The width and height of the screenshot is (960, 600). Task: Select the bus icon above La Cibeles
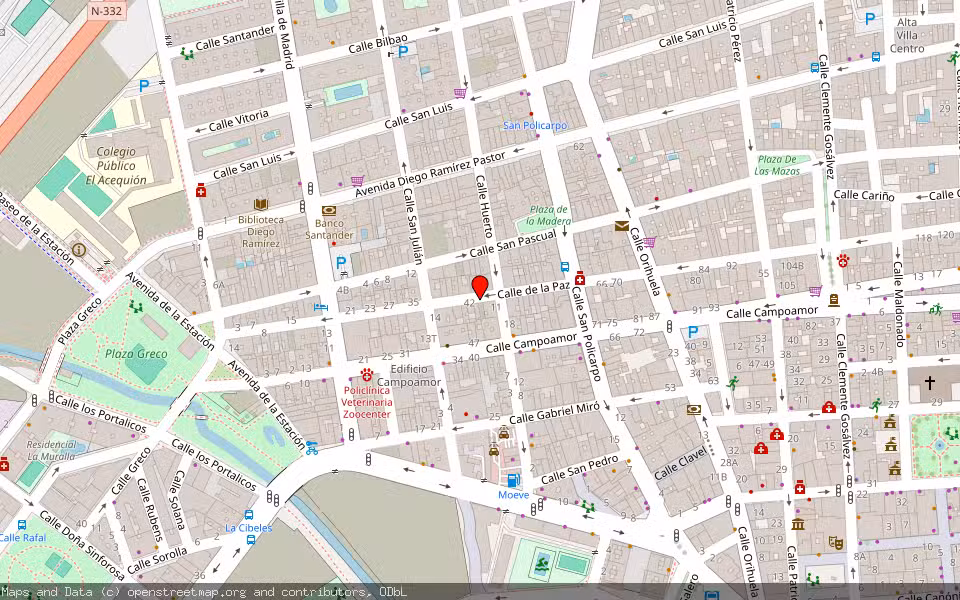pos(249,515)
